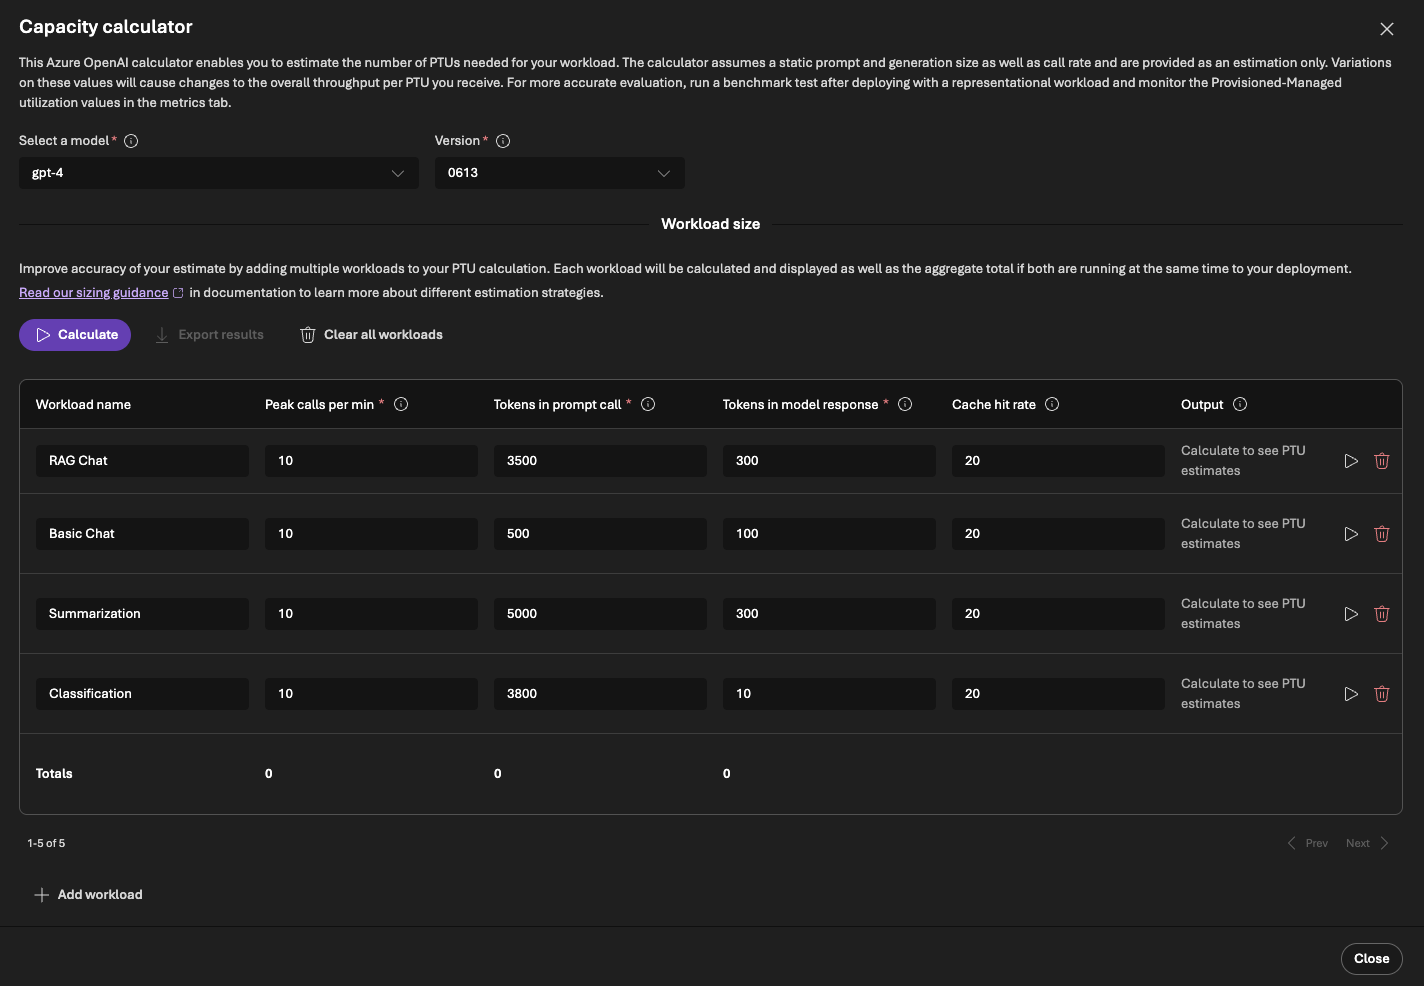Edit prompt tokens 3800 for Classification
The height and width of the screenshot is (986, 1424).
(x=600, y=694)
